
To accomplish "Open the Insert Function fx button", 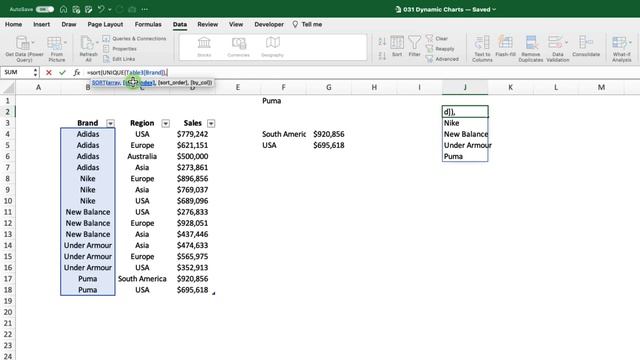I will point(76,72).
